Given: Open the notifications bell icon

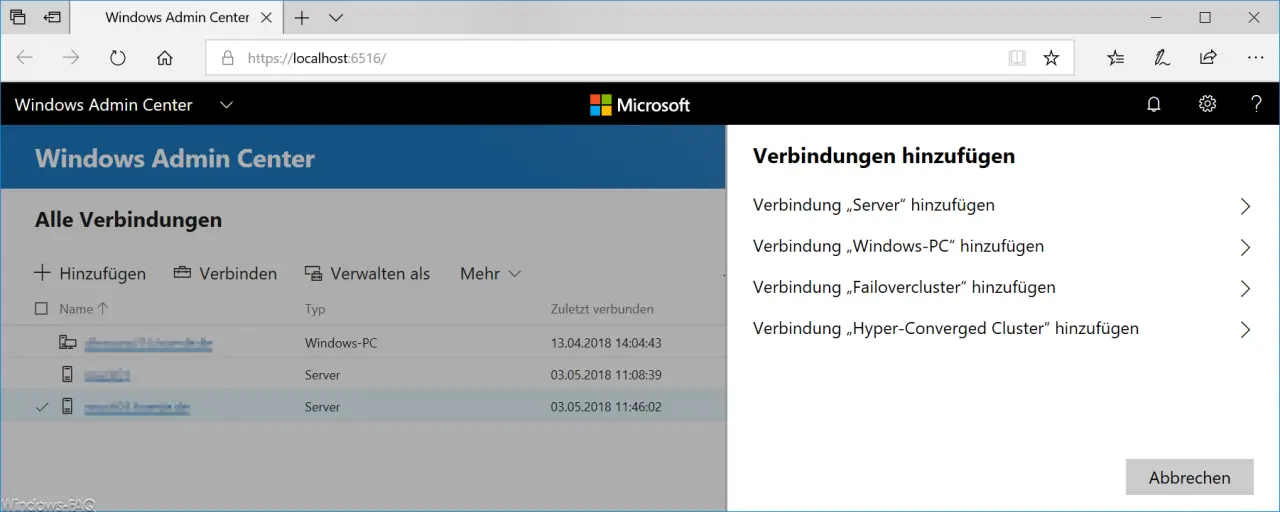Looking at the screenshot, I should pos(1153,104).
